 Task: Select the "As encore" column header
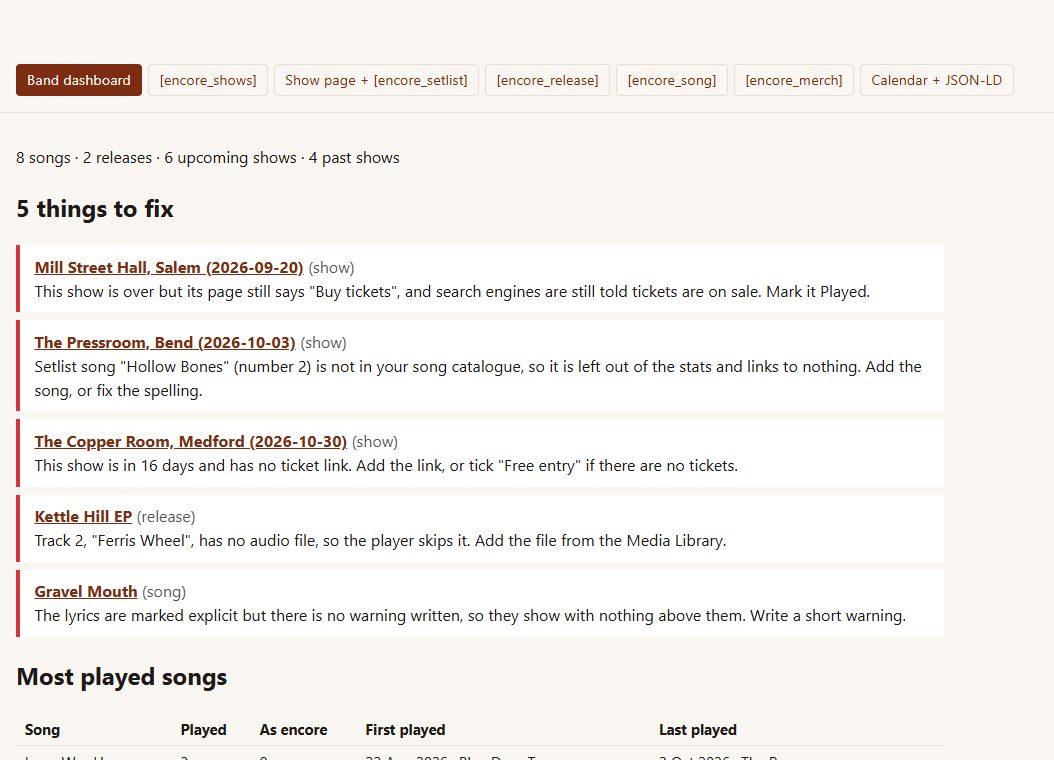(x=293, y=730)
